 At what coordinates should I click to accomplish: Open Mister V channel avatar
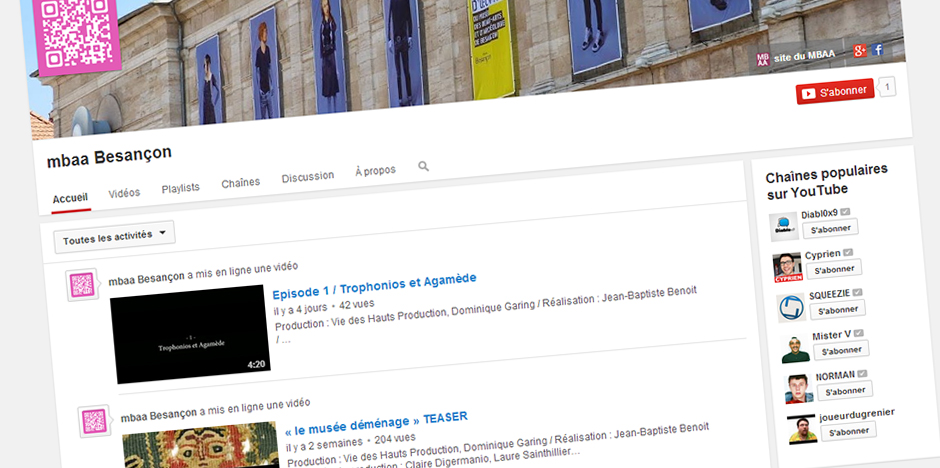click(x=796, y=349)
